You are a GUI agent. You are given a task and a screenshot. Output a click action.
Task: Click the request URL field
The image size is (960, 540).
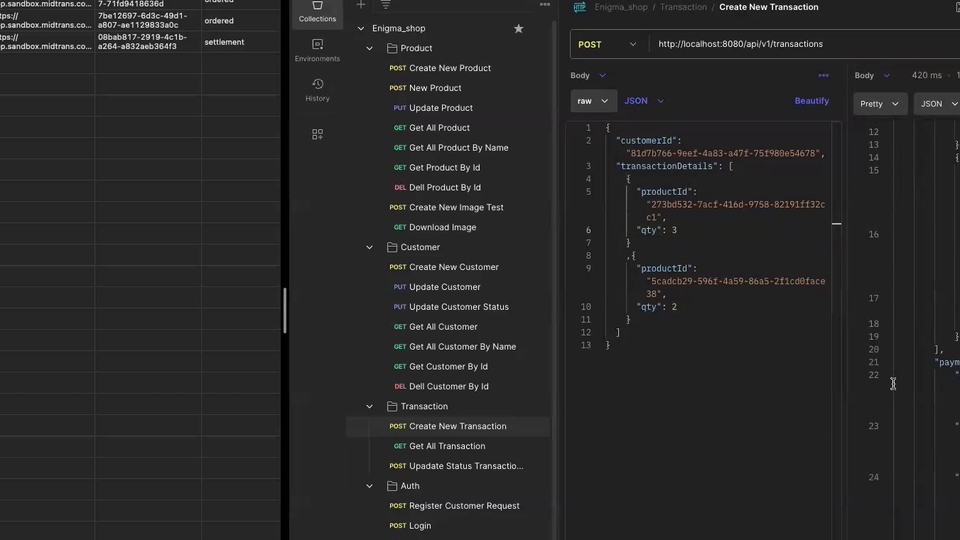click(804, 44)
